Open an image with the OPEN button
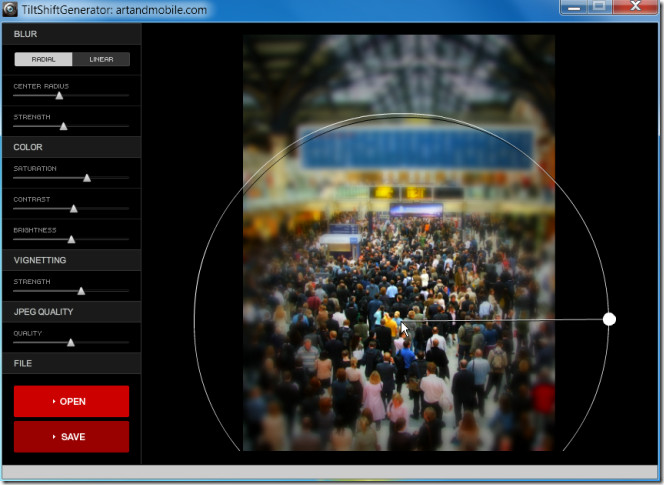 click(x=72, y=401)
